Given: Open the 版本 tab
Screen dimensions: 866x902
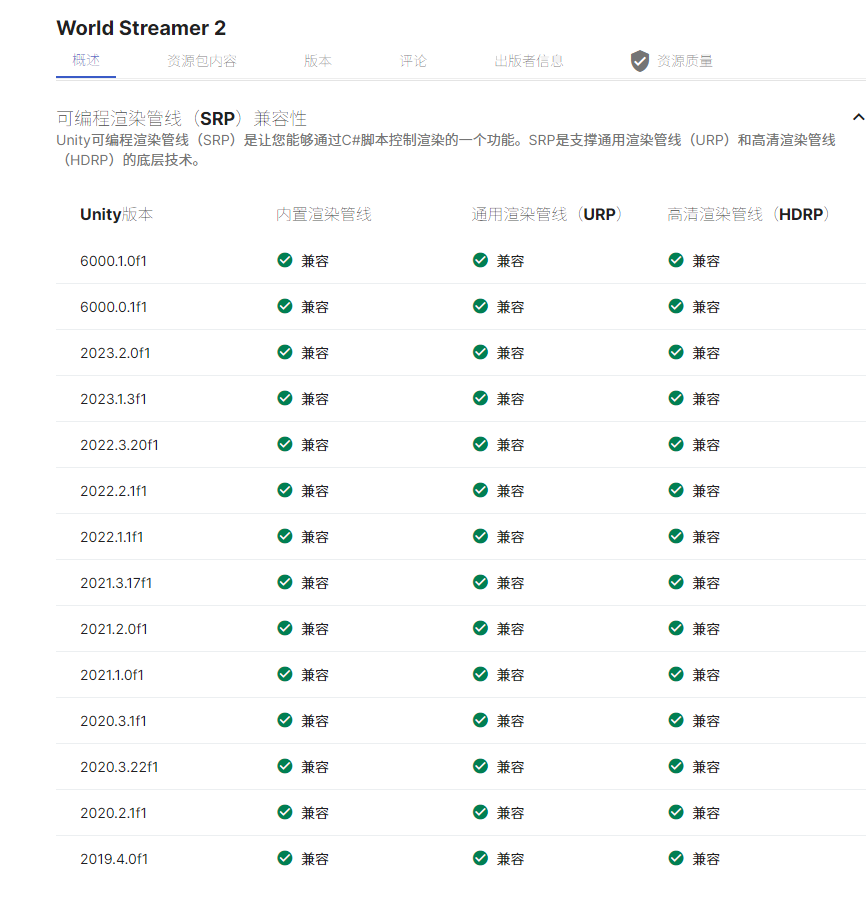Looking at the screenshot, I should [x=318, y=61].
